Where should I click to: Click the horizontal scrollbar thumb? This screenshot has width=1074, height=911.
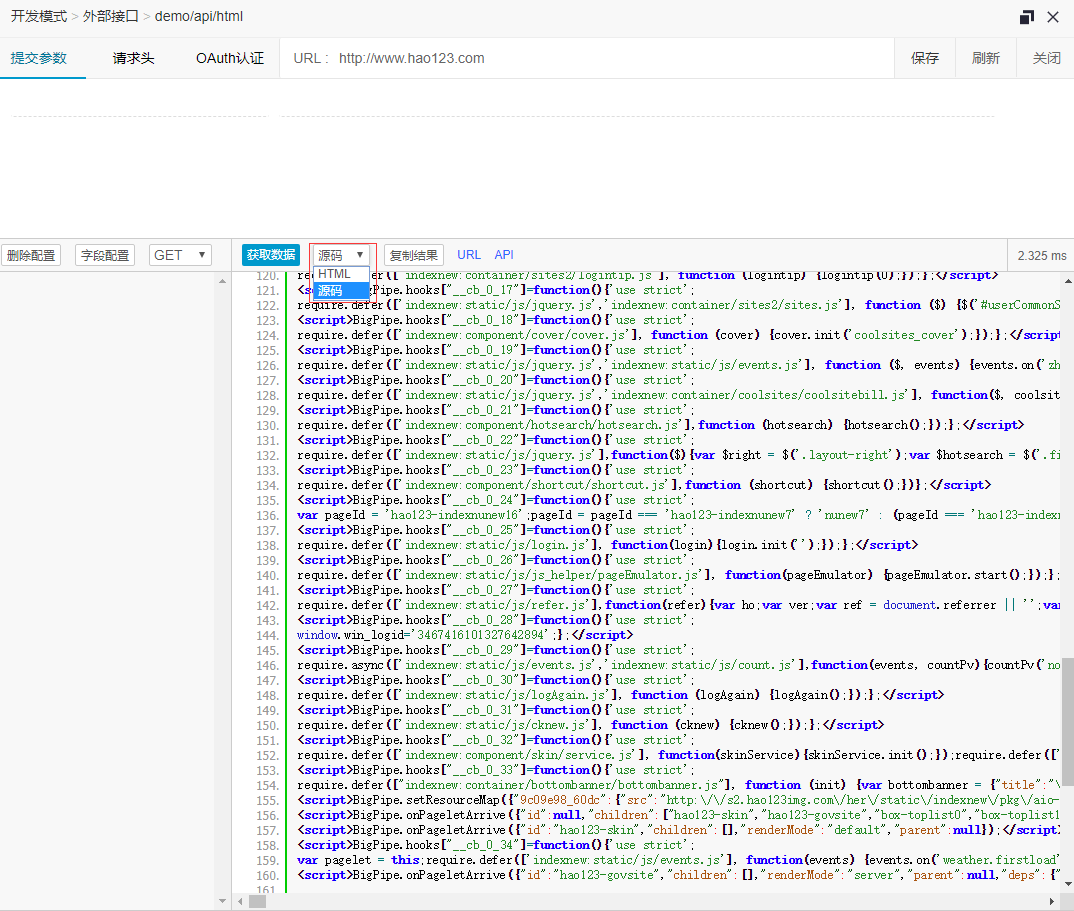point(257,901)
